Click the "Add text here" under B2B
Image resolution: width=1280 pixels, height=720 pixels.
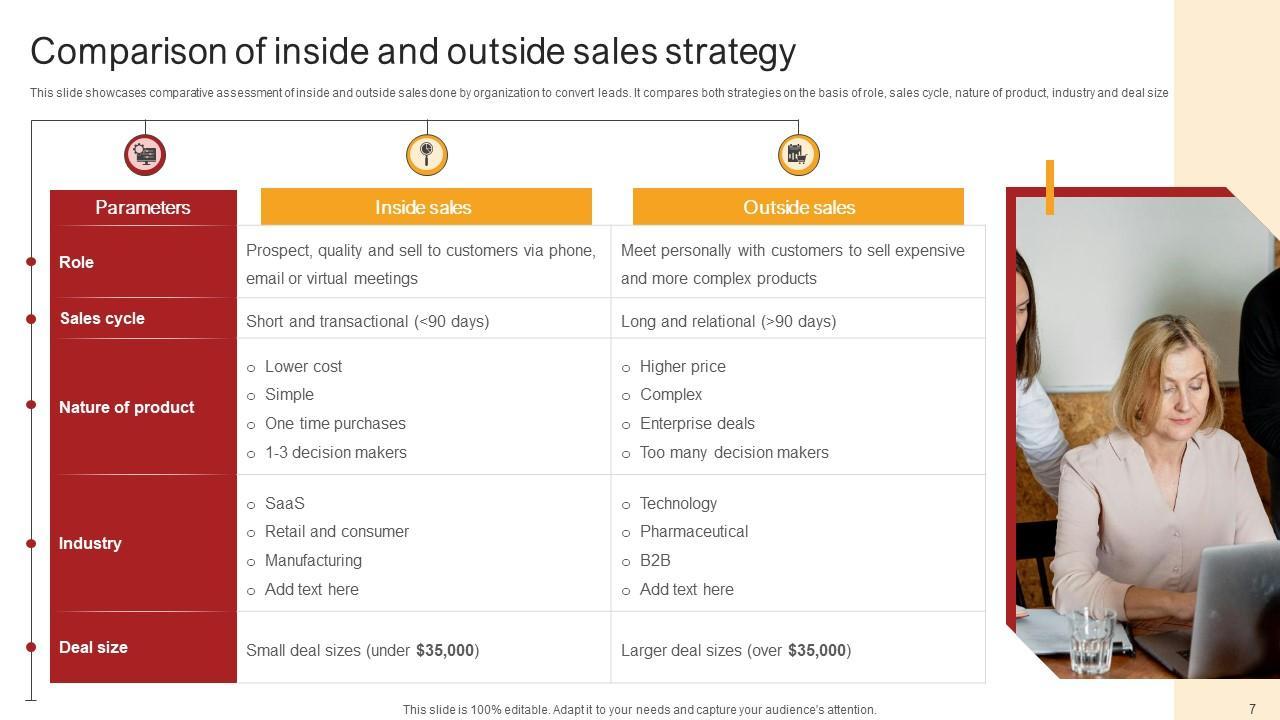pyautogui.click(x=687, y=590)
